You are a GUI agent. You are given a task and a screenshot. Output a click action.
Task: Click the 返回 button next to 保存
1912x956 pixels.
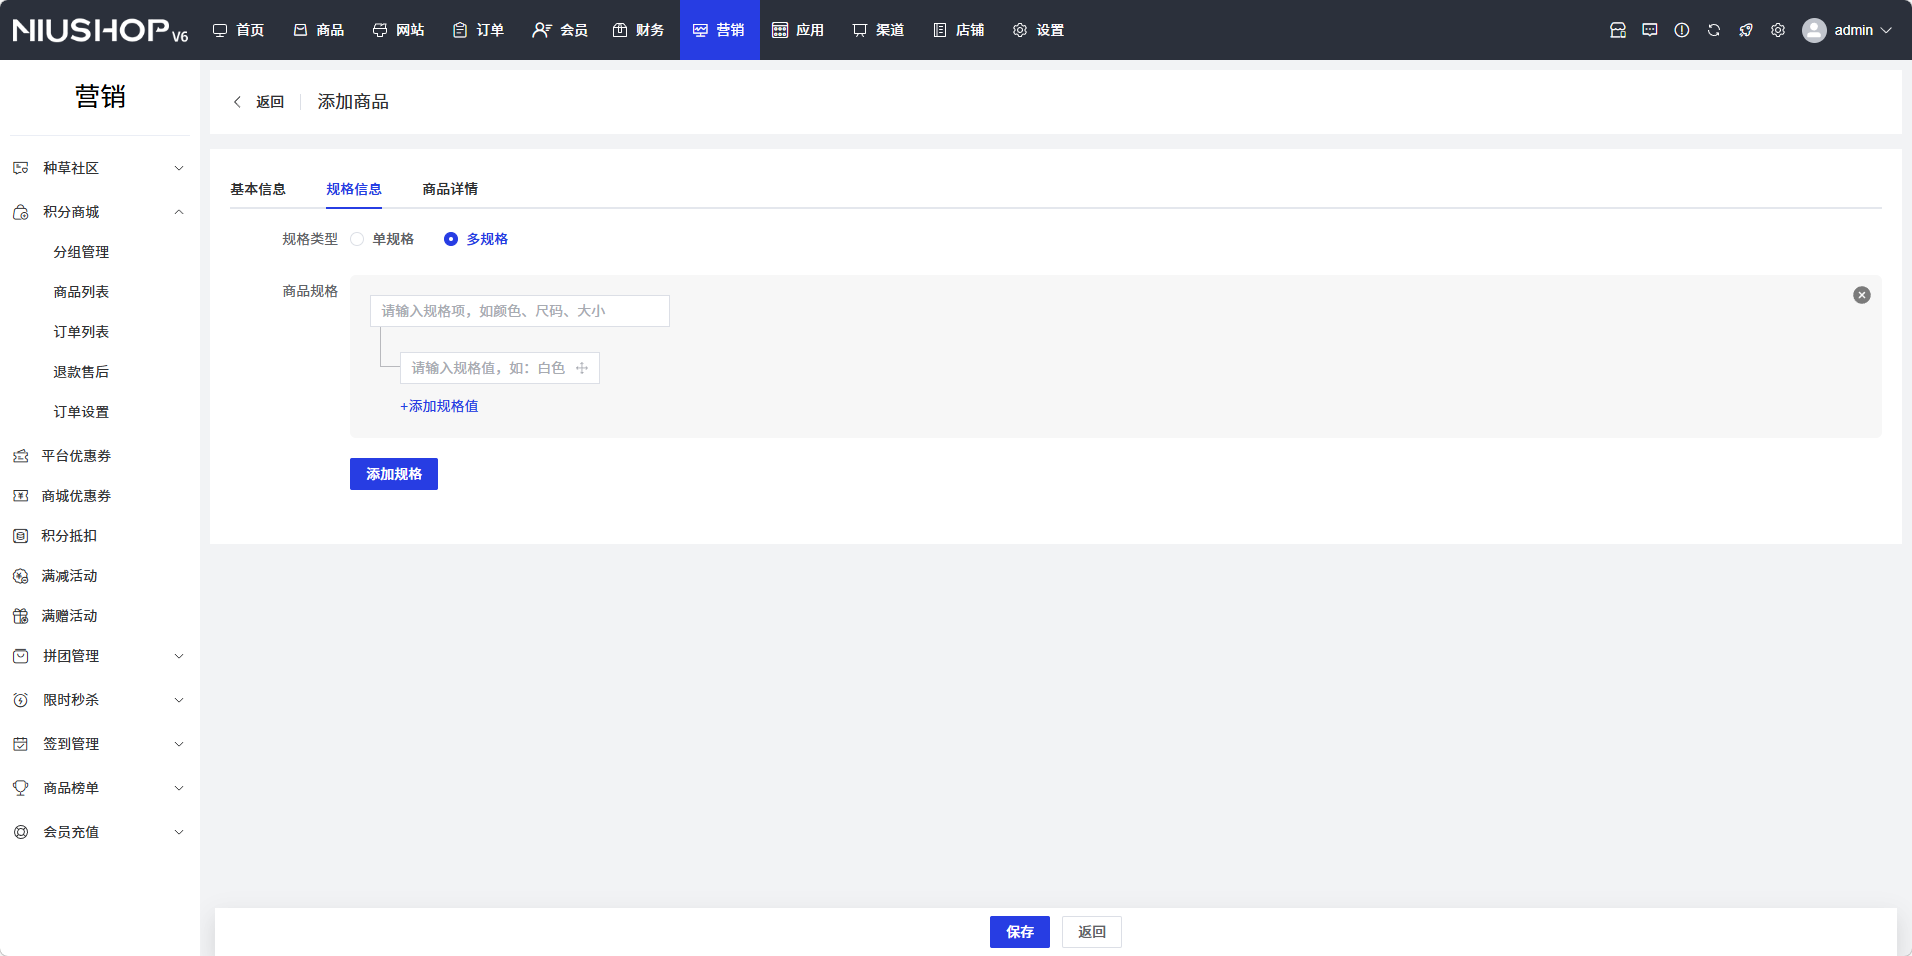[x=1092, y=932]
